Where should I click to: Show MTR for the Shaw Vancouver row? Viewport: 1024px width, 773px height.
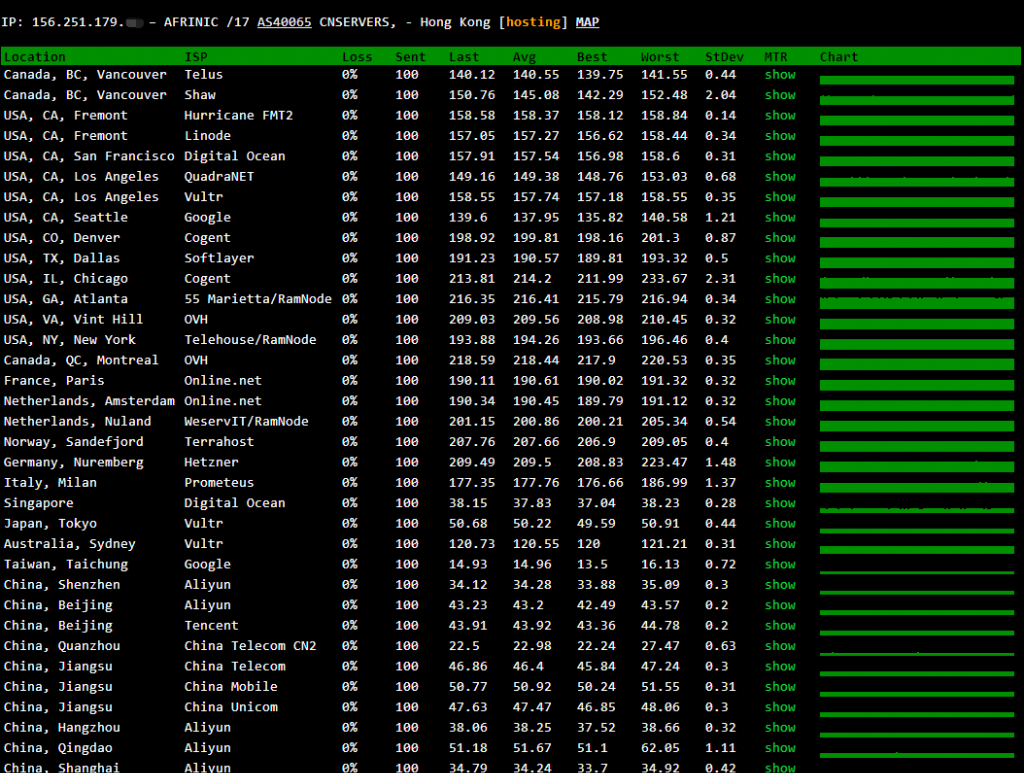tap(780, 95)
